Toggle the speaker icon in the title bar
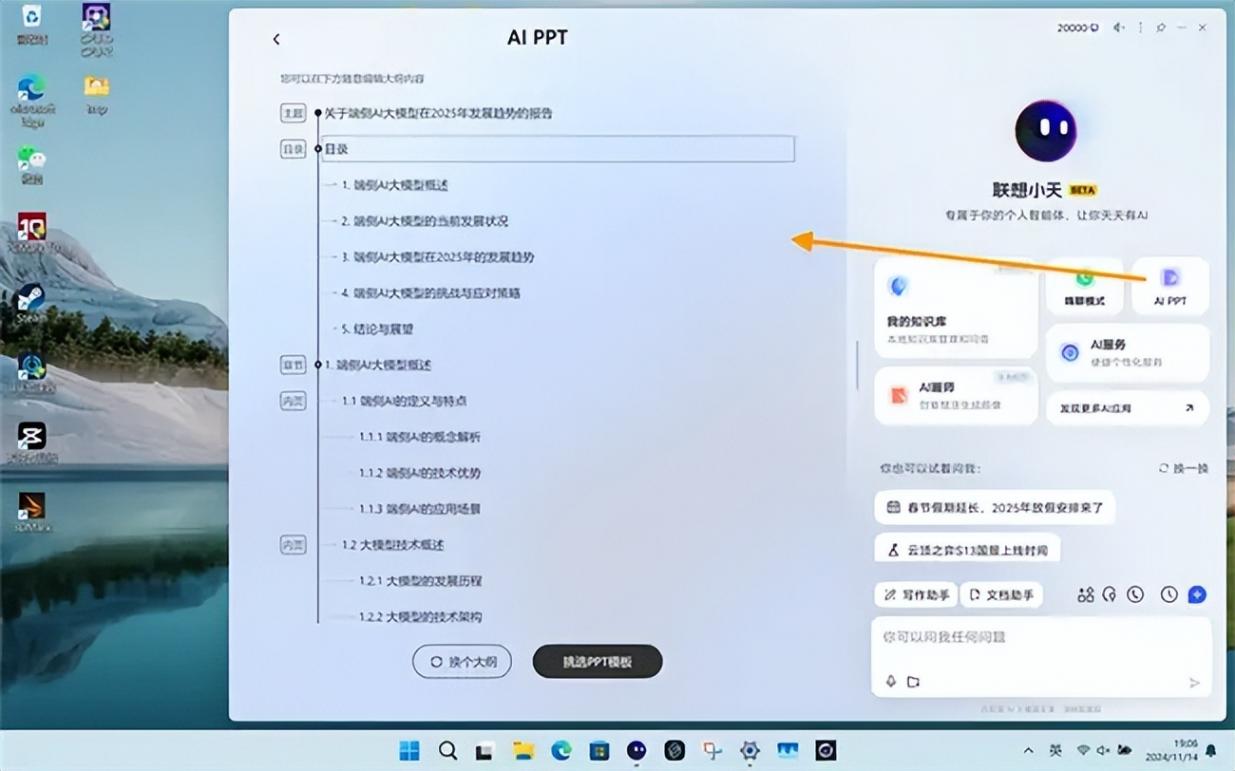The image size is (1235, 771). [x=1119, y=28]
